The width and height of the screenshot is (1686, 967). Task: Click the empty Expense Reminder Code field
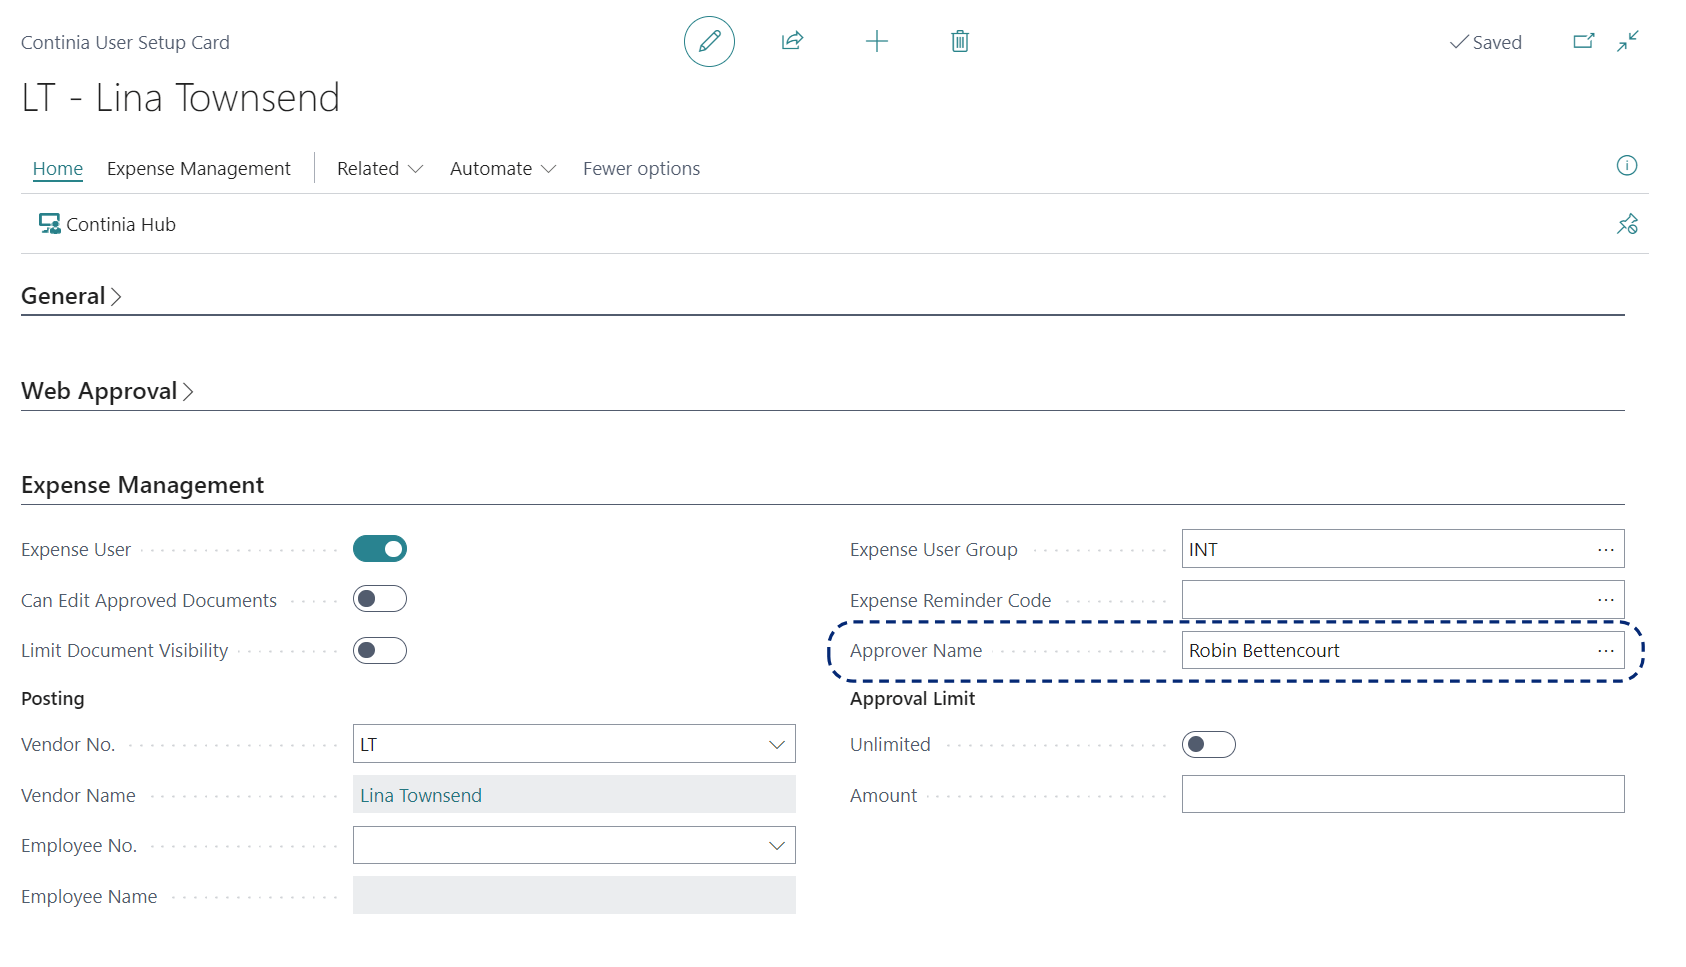click(x=1403, y=600)
